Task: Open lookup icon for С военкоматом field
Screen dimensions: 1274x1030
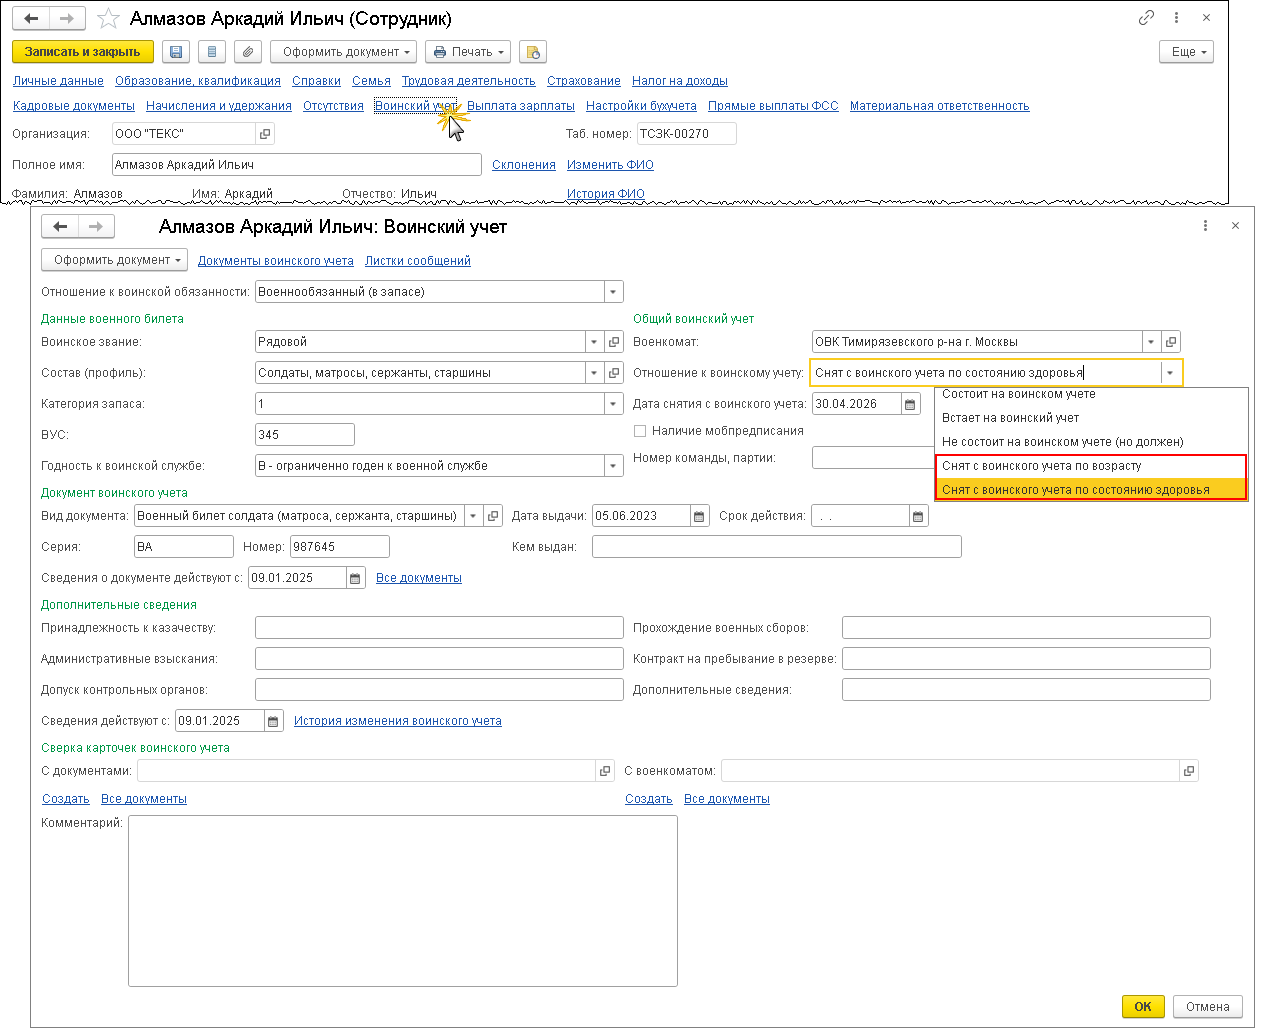Action: coord(1188,771)
